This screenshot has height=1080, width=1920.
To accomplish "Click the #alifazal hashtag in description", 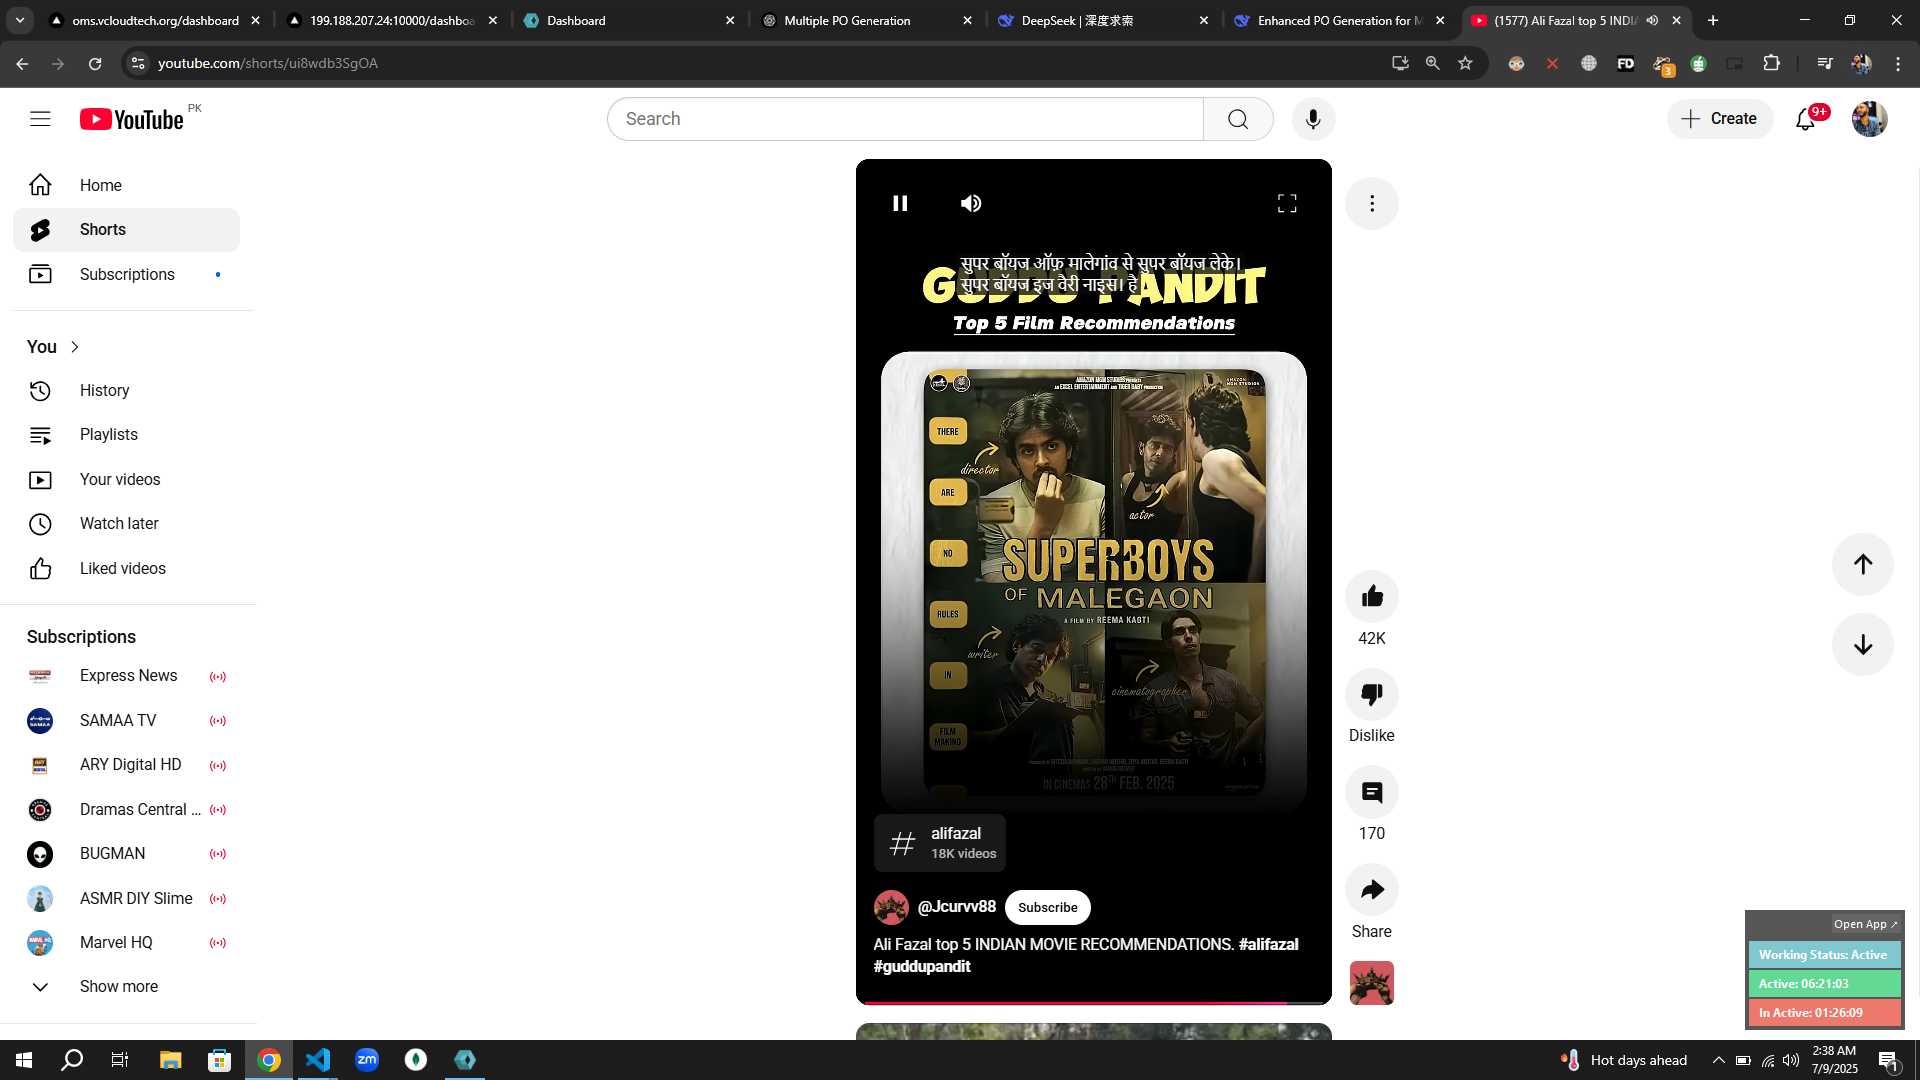I will pos(1268,944).
